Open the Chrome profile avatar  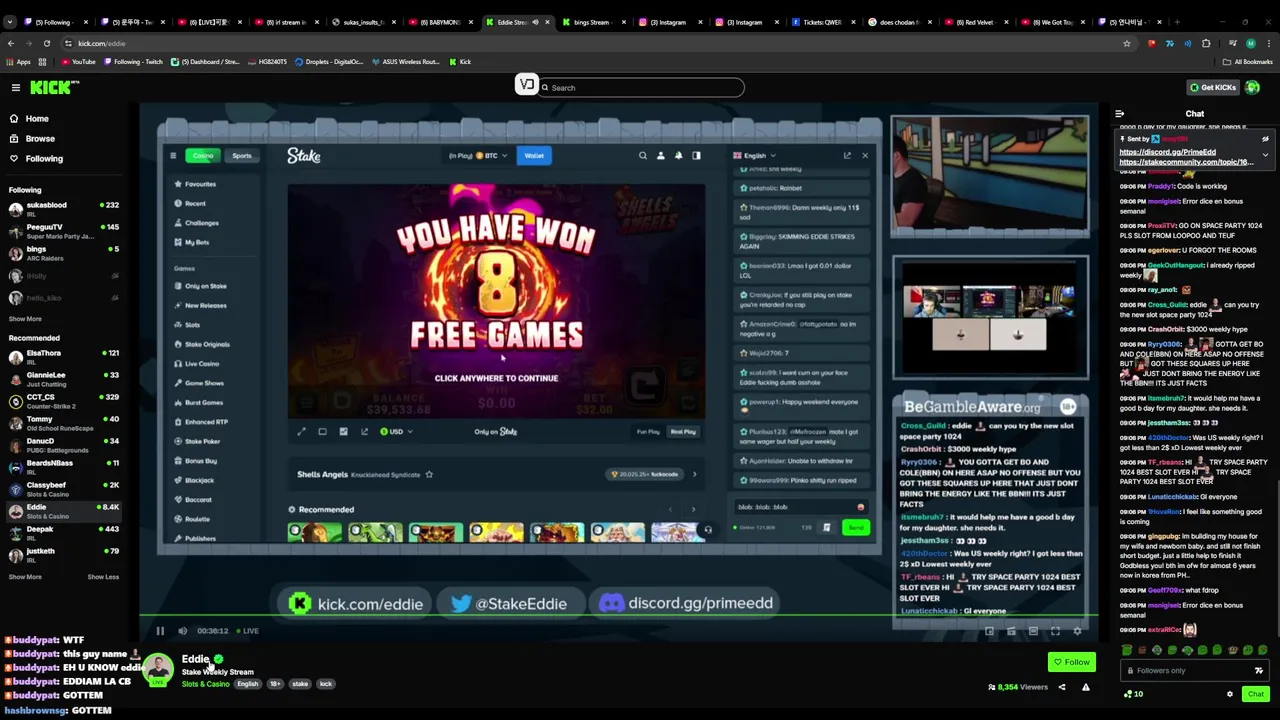pyautogui.click(x=1250, y=43)
